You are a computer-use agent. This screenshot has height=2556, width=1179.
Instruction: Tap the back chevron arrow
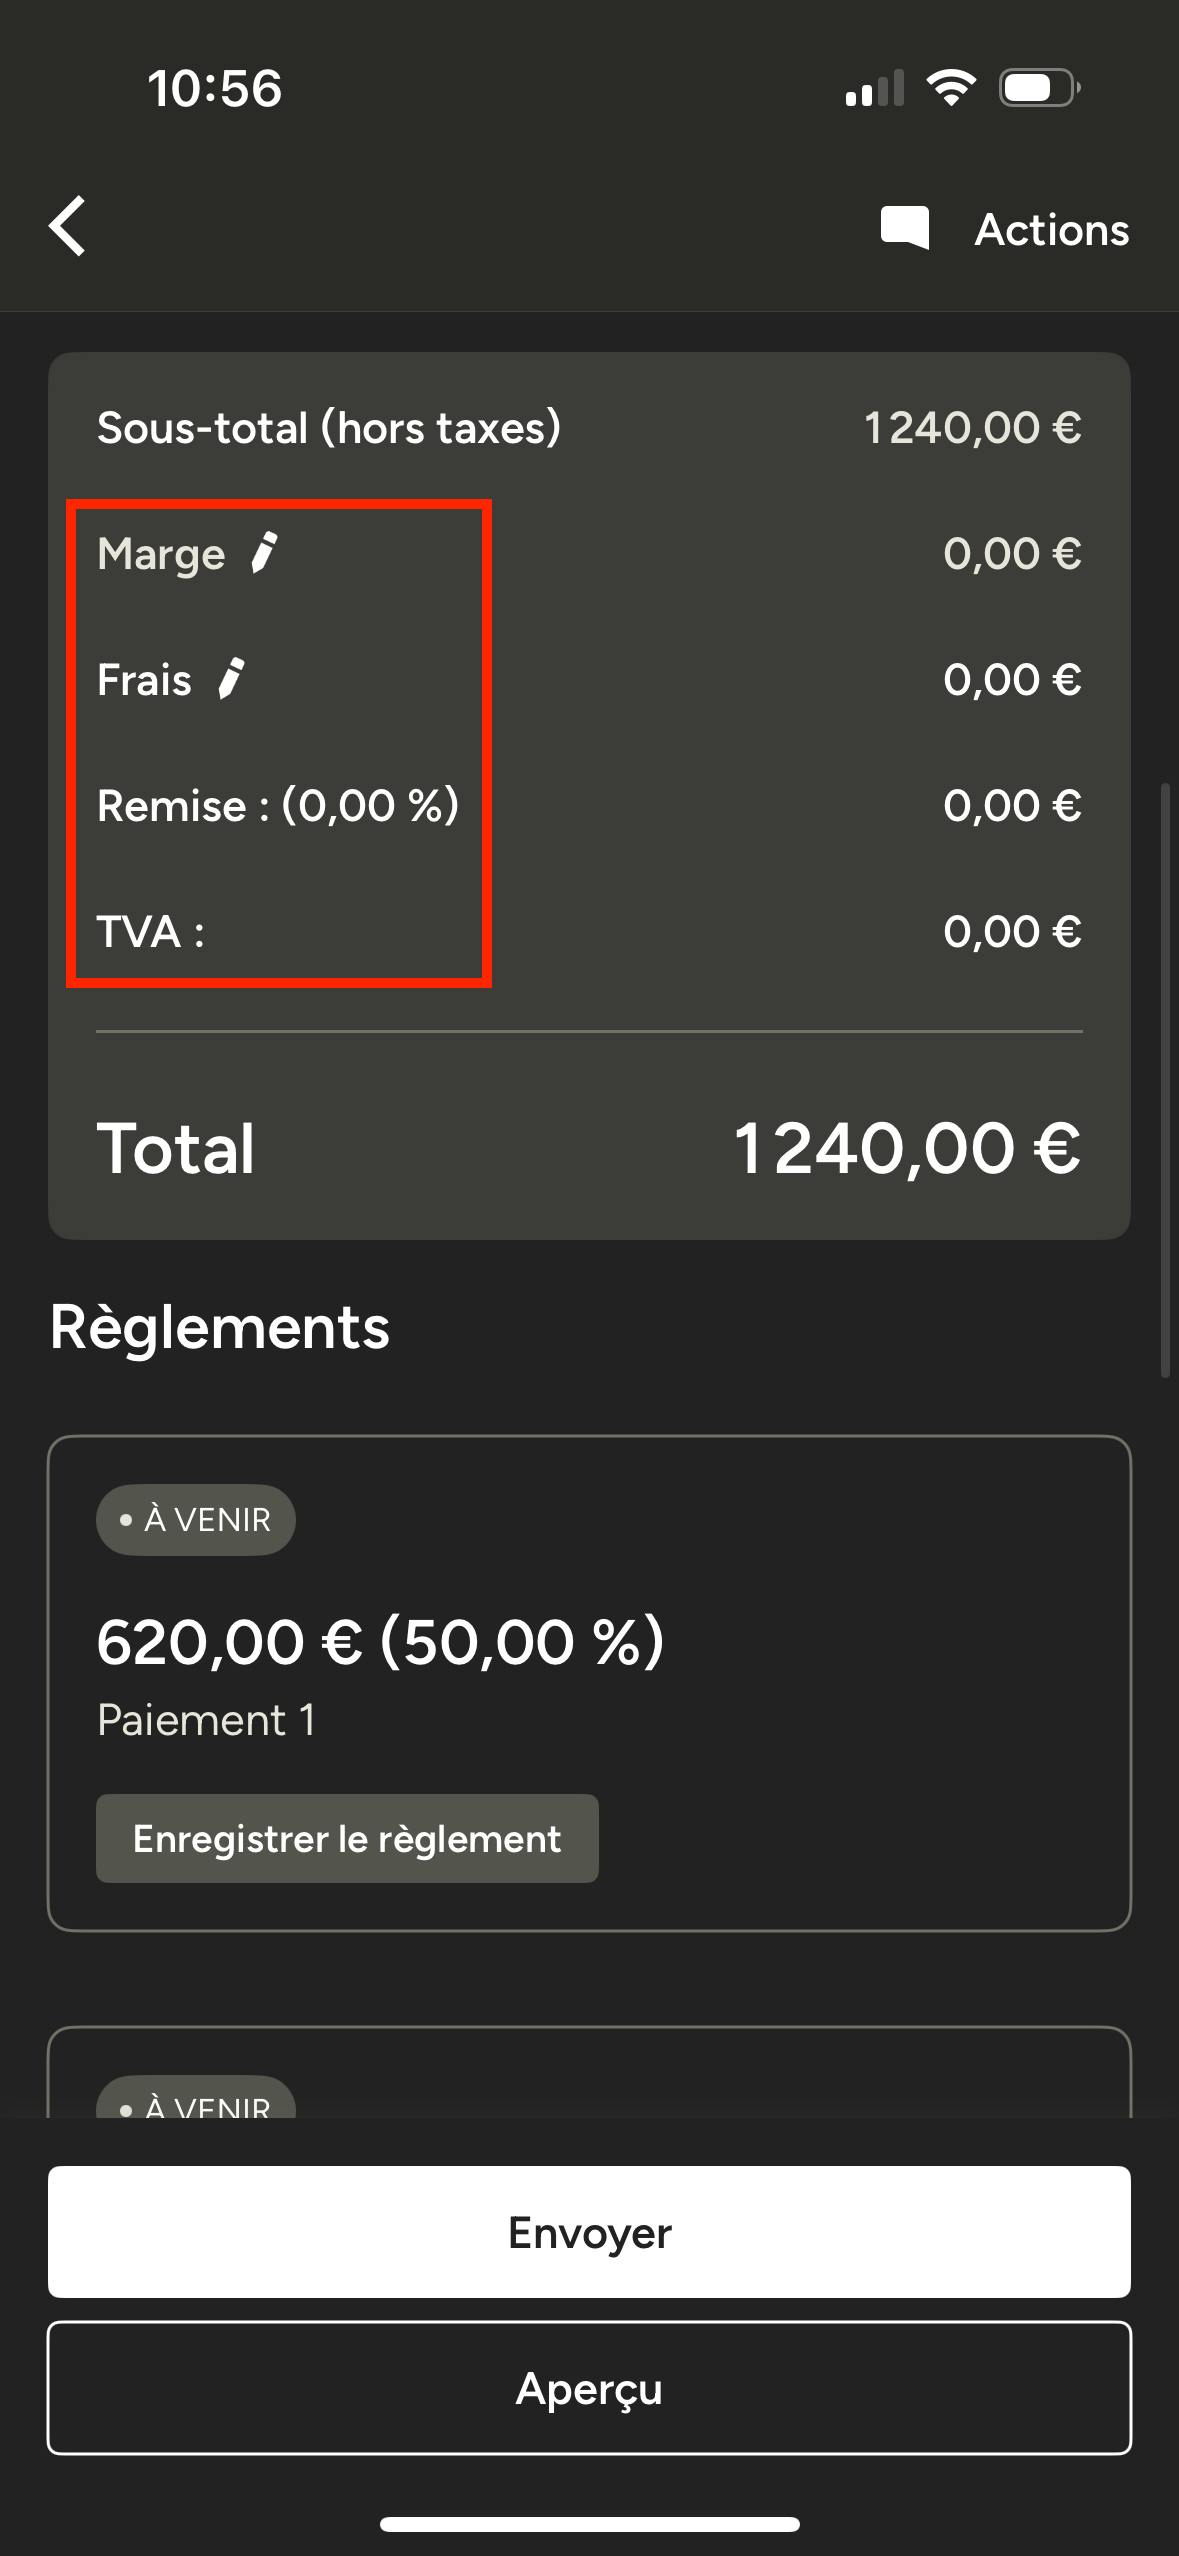(x=68, y=227)
